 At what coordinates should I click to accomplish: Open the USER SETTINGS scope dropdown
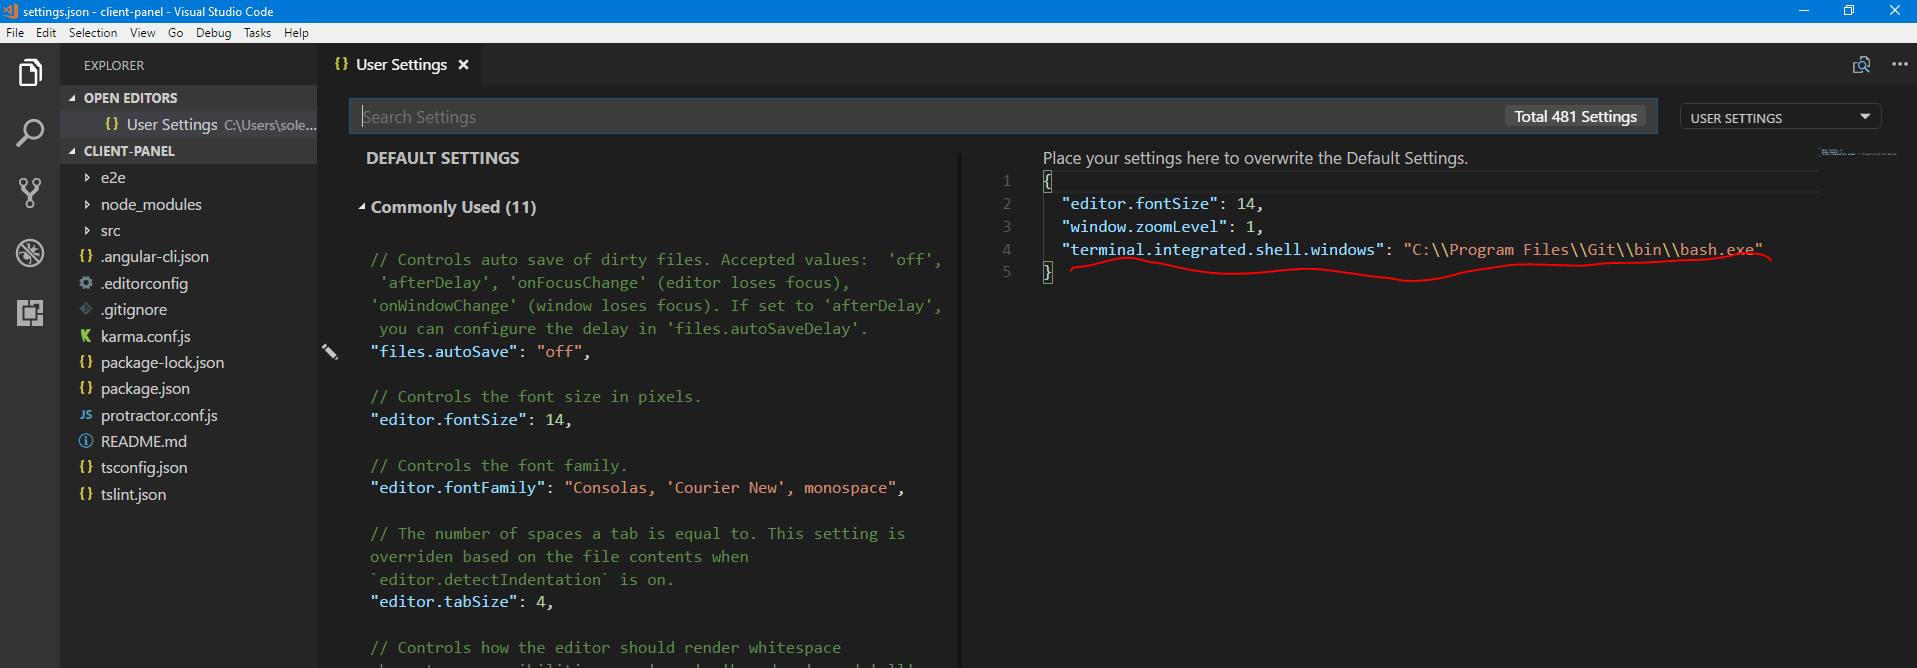click(1780, 117)
